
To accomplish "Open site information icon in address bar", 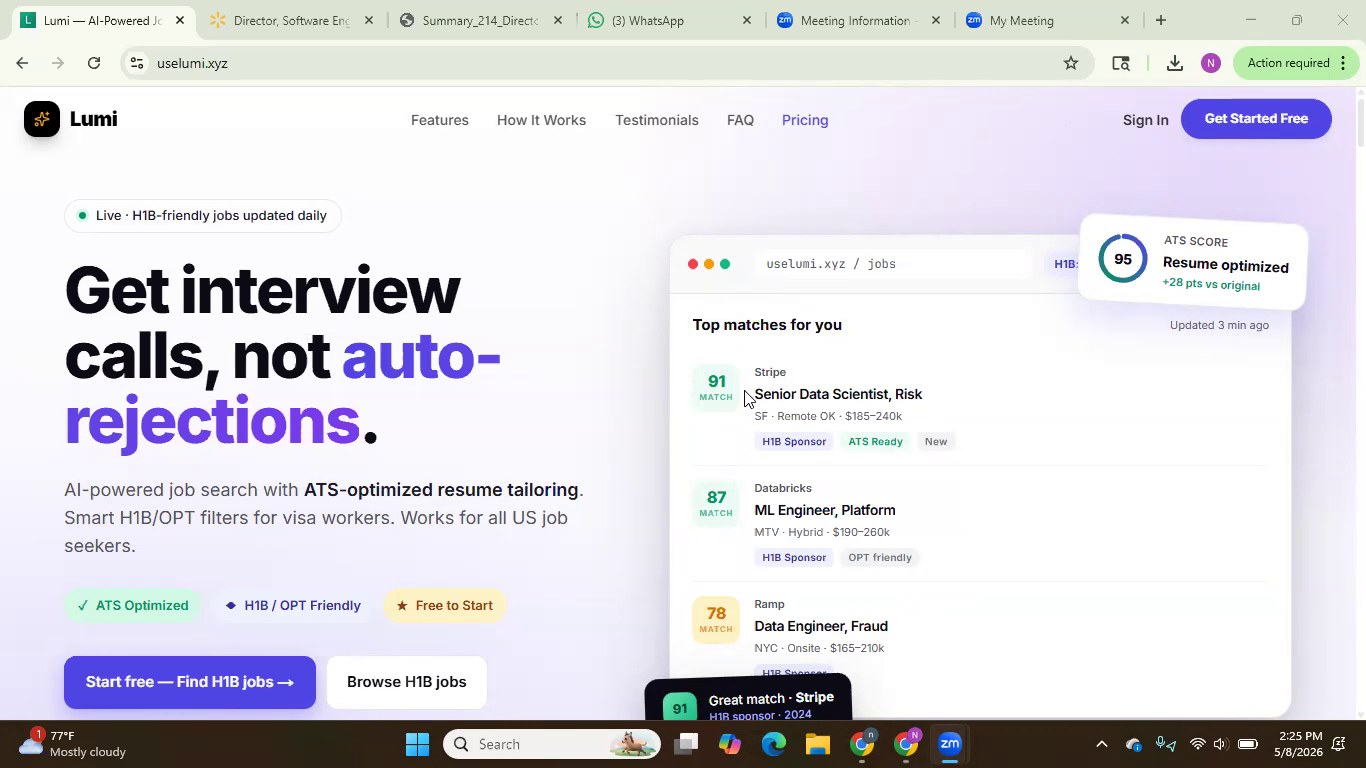I will click(x=138, y=63).
